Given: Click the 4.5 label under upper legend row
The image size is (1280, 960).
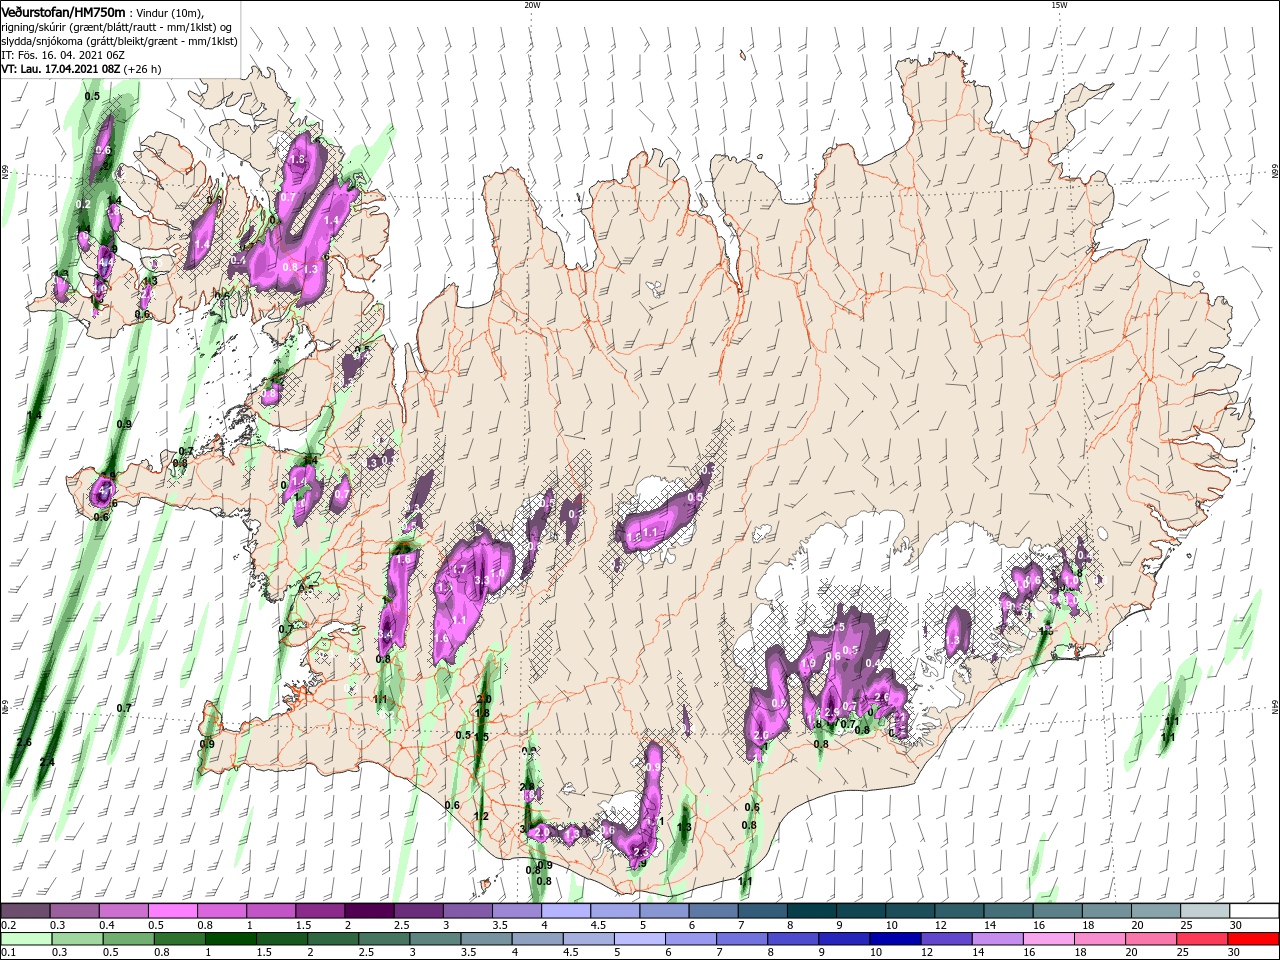Looking at the screenshot, I should (597, 925).
